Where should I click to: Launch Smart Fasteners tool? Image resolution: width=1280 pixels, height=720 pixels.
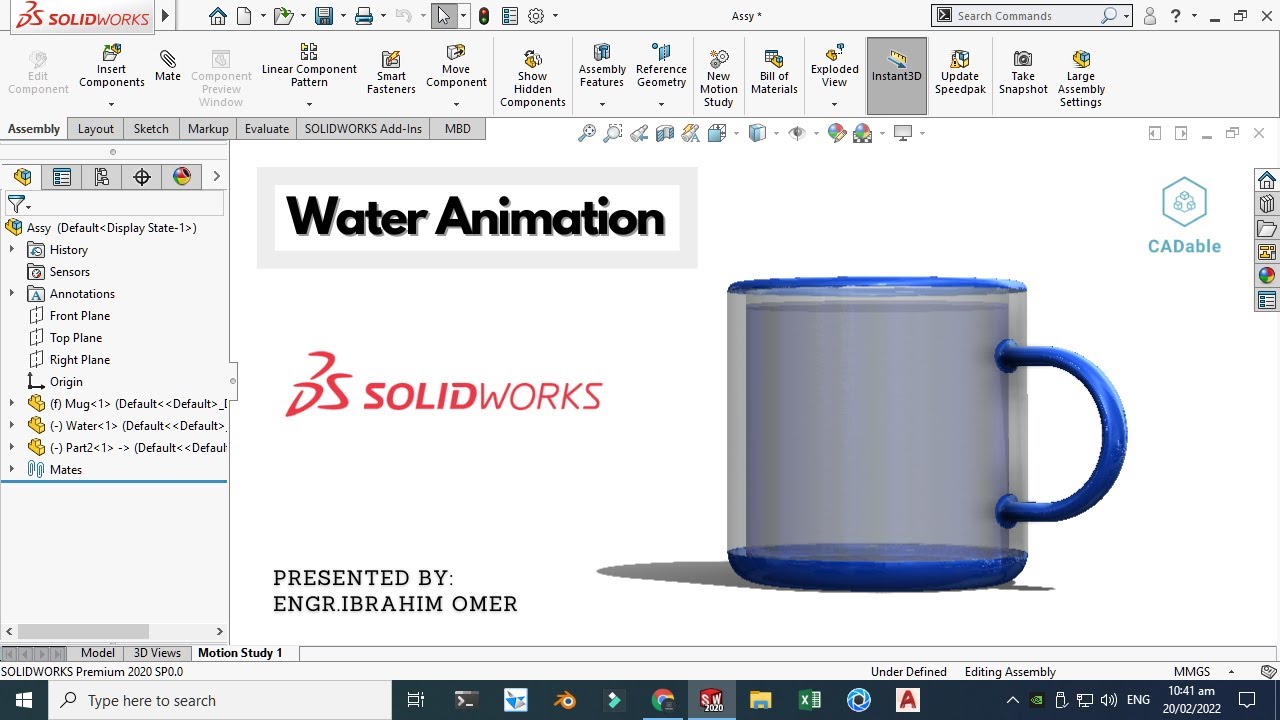391,72
